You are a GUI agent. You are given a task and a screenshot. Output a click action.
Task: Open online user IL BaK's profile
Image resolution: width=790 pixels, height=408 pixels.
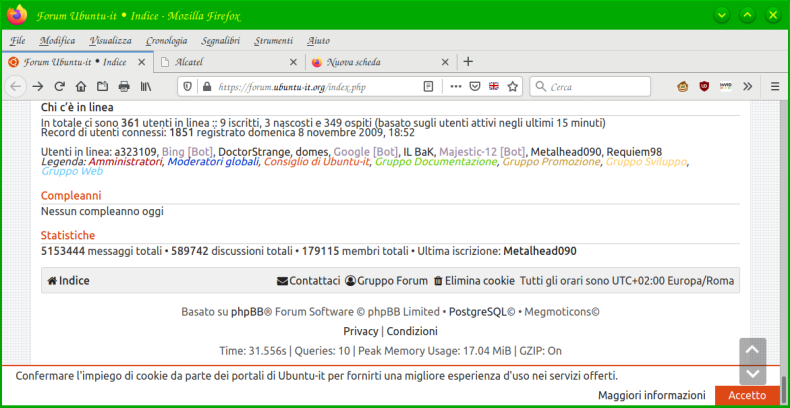point(419,152)
